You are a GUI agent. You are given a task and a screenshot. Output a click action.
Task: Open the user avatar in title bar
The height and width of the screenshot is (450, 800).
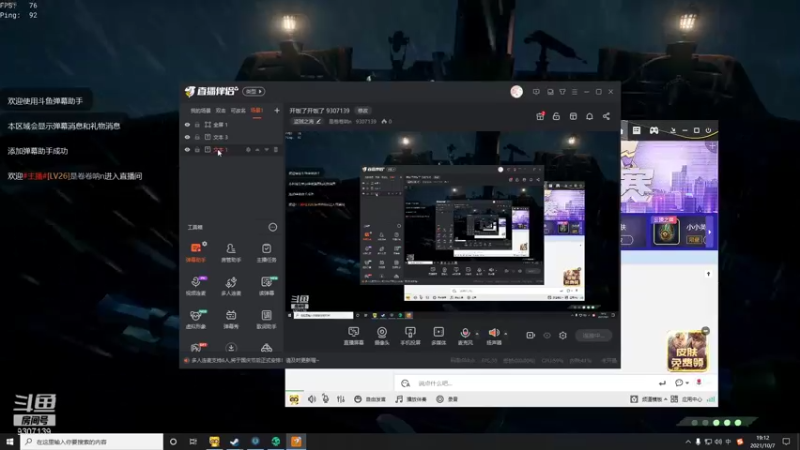tap(516, 91)
